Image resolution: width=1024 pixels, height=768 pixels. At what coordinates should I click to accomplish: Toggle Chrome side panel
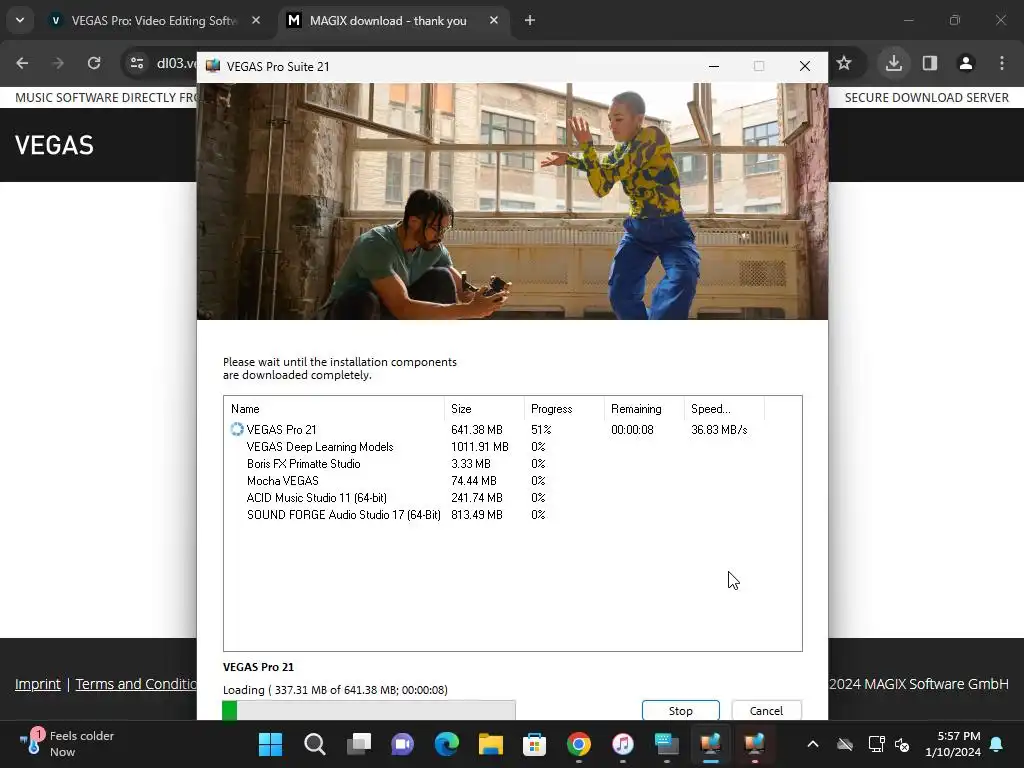pyautogui.click(x=930, y=63)
